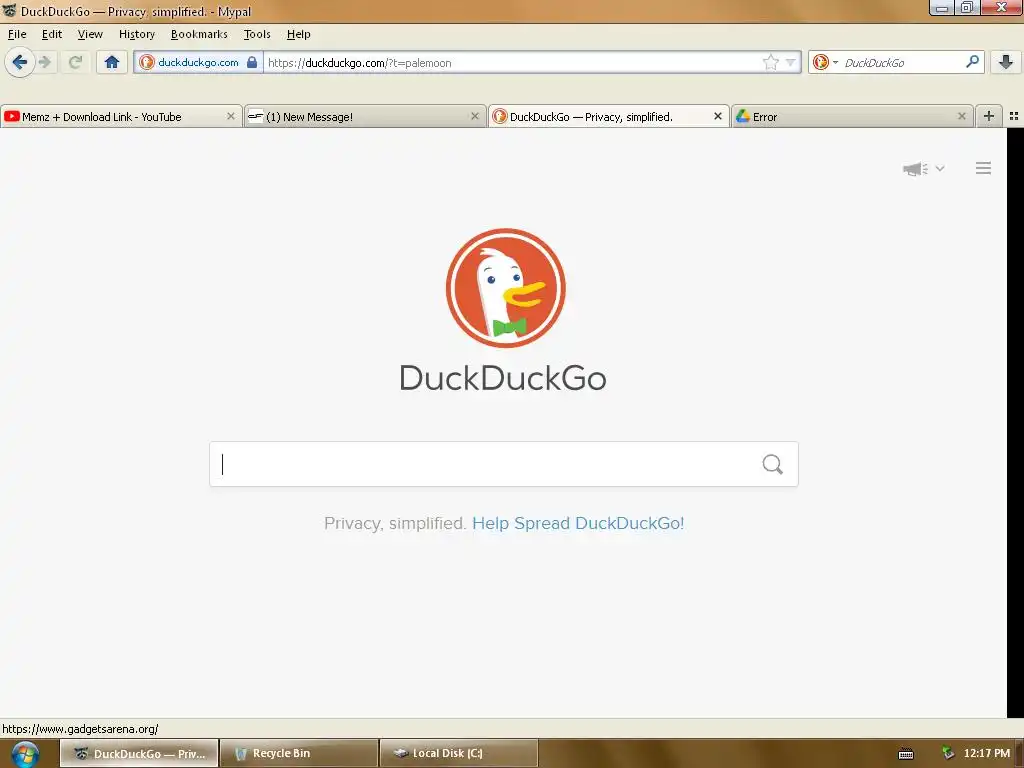Screen dimensions: 1024x768
Task: Open a new tab with the plus button
Action: coord(989,116)
